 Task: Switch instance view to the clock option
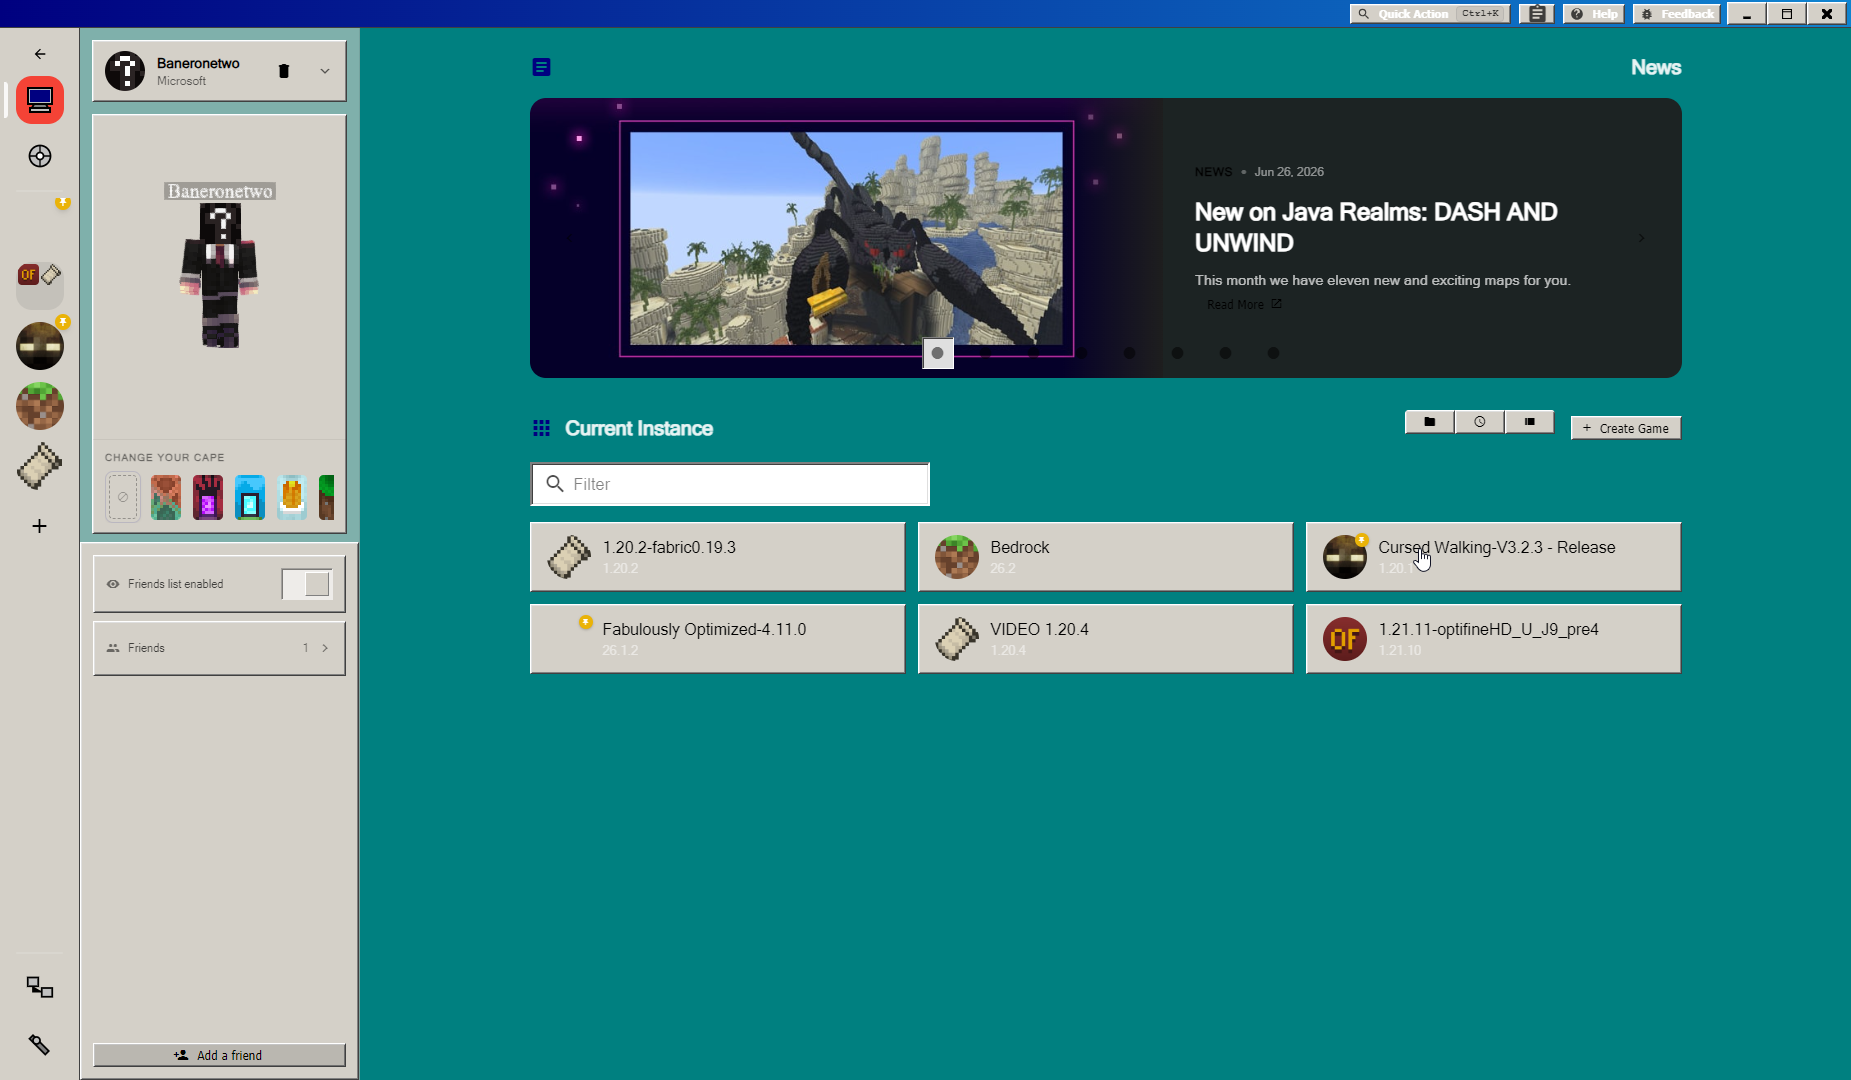[x=1480, y=422]
